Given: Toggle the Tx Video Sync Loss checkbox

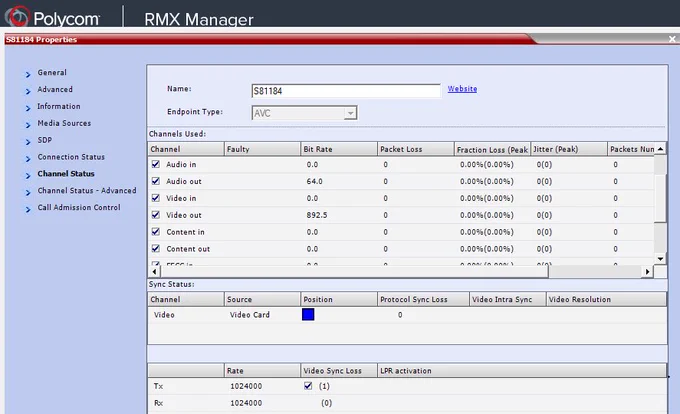Looking at the screenshot, I should (308, 385).
